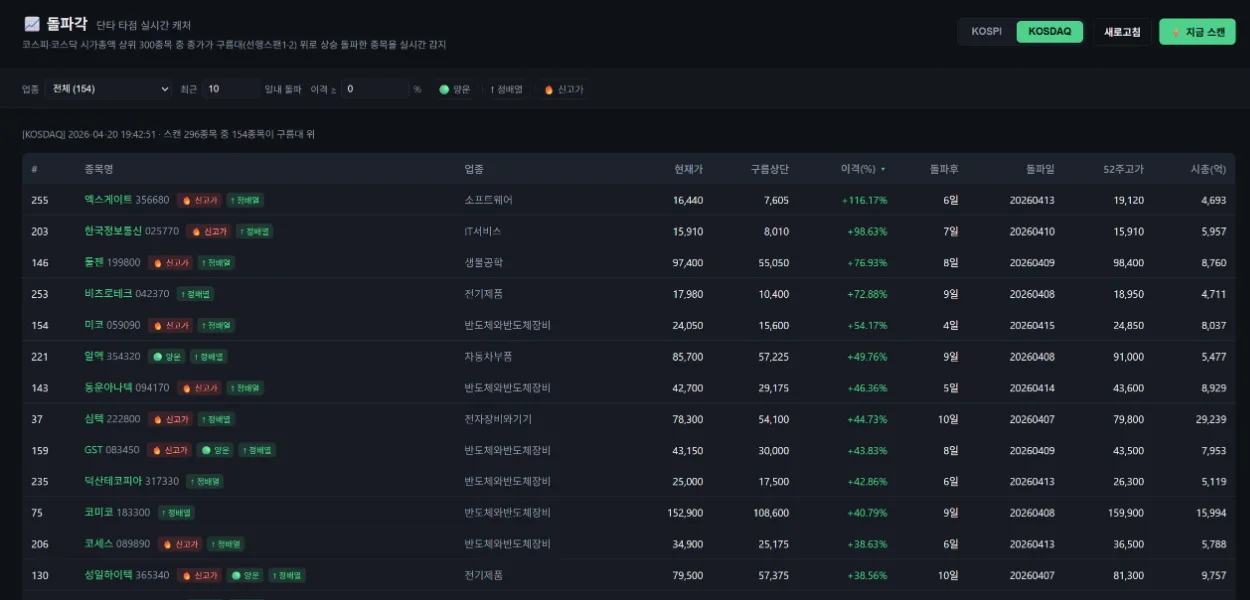This screenshot has height=600, width=1250.
Task: Click 152,900 price in 코미코 row
Action: click(x=685, y=513)
